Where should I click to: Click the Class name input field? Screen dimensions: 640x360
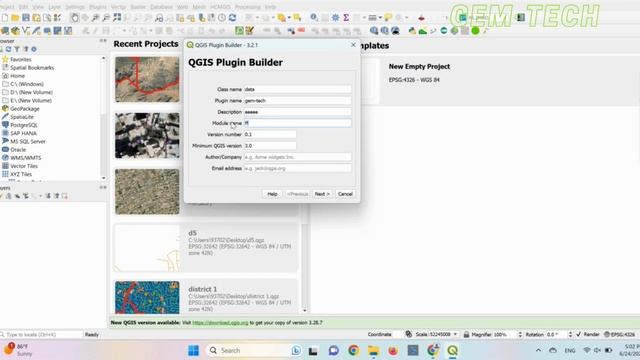(298, 89)
